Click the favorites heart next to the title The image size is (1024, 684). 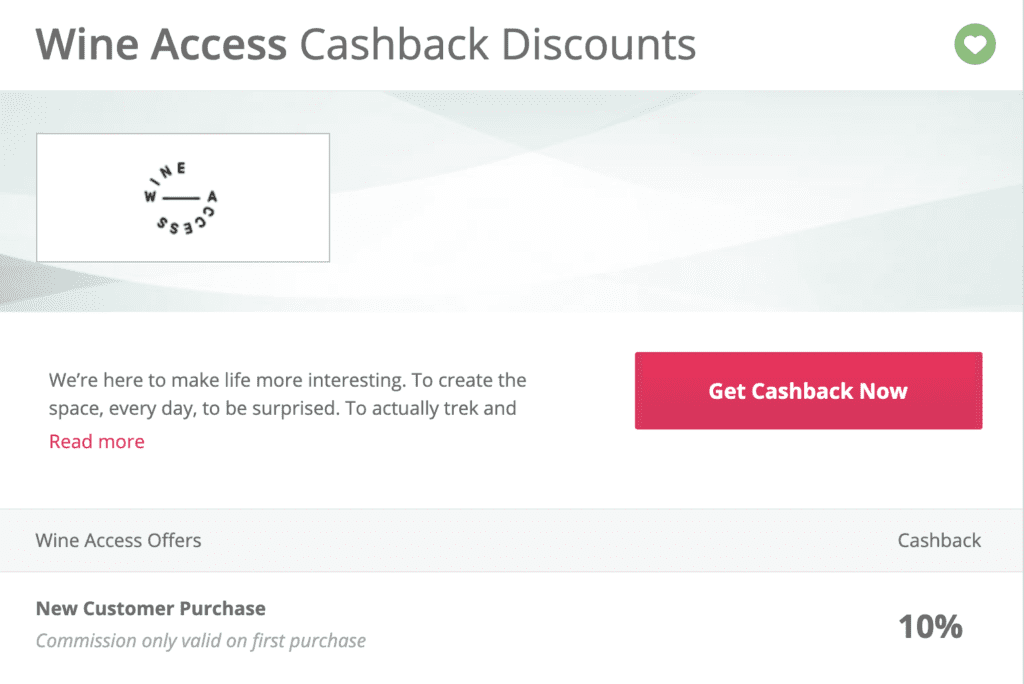975,44
